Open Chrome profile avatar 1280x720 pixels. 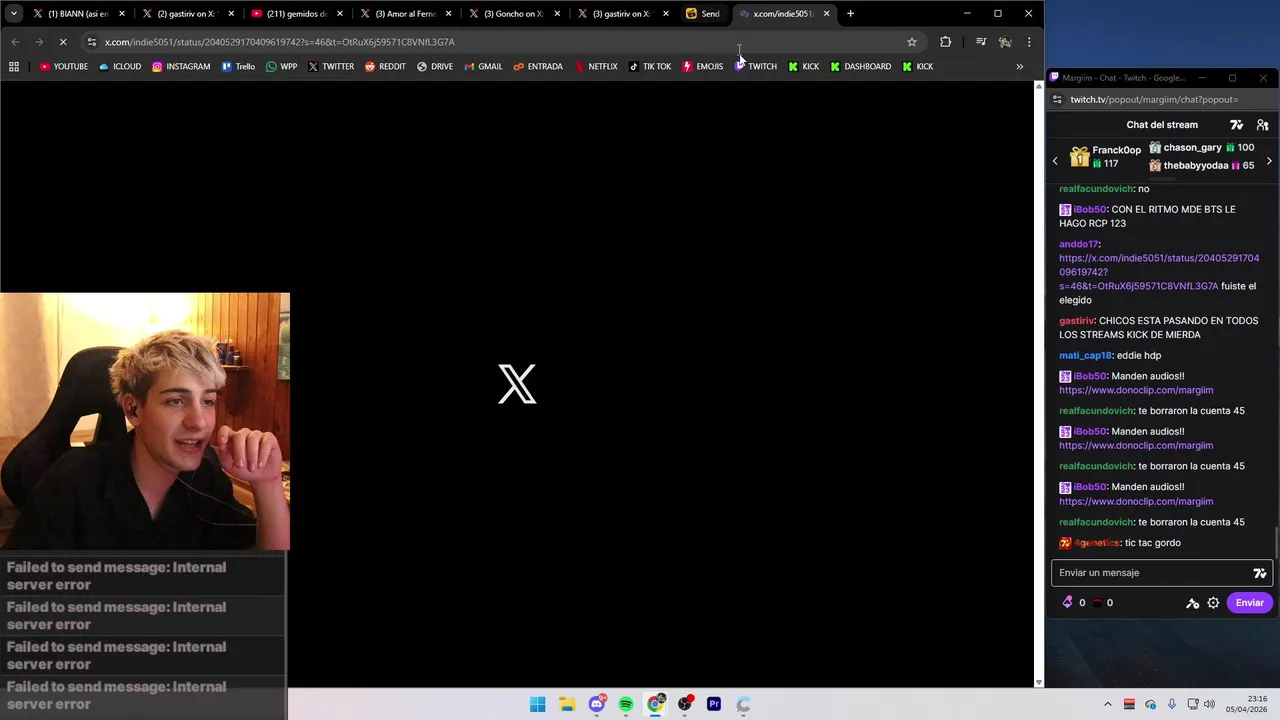pyautogui.click(x=1005, y=42)
